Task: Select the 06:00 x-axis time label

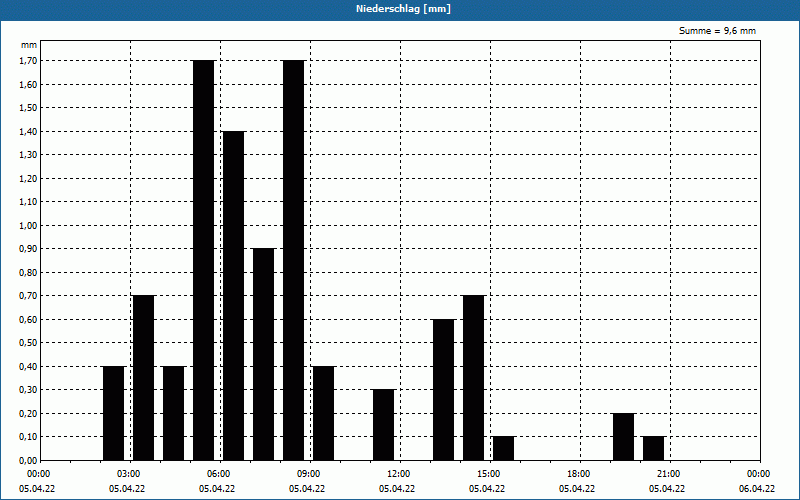Action: click(x=218, y=474)
